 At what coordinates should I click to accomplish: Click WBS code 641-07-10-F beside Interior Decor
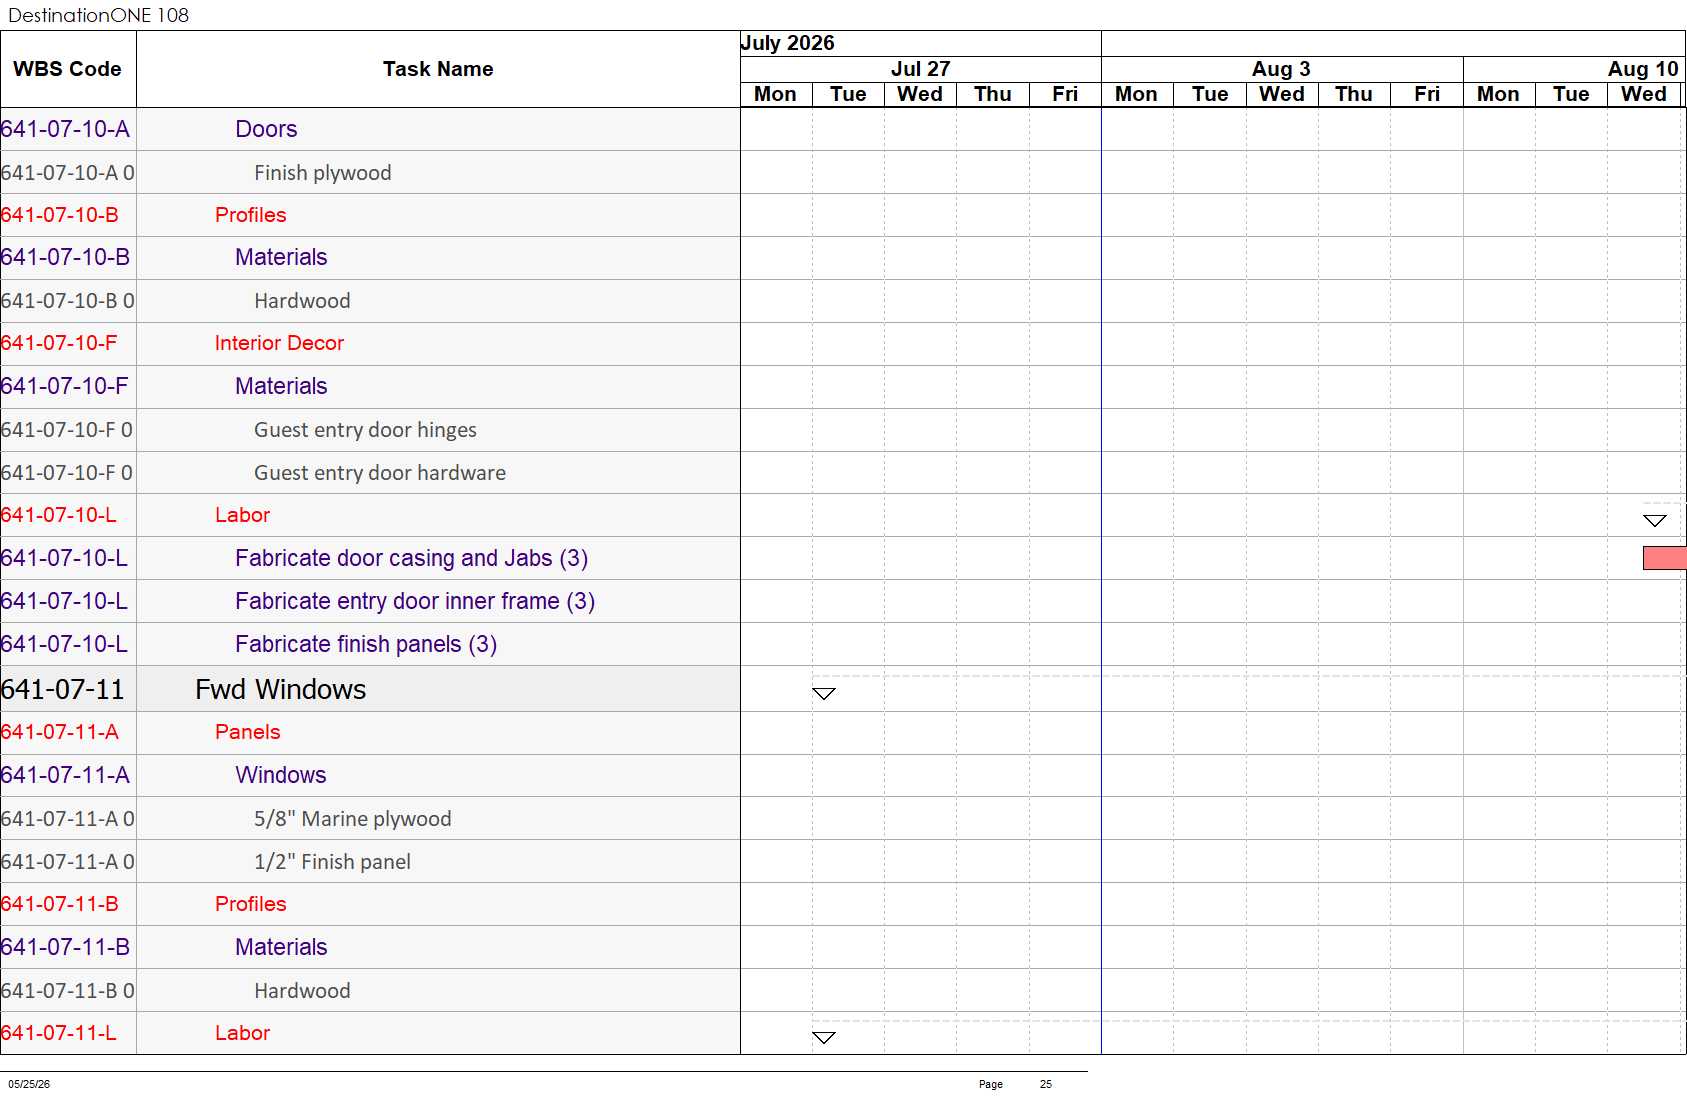tap(59, 343)
